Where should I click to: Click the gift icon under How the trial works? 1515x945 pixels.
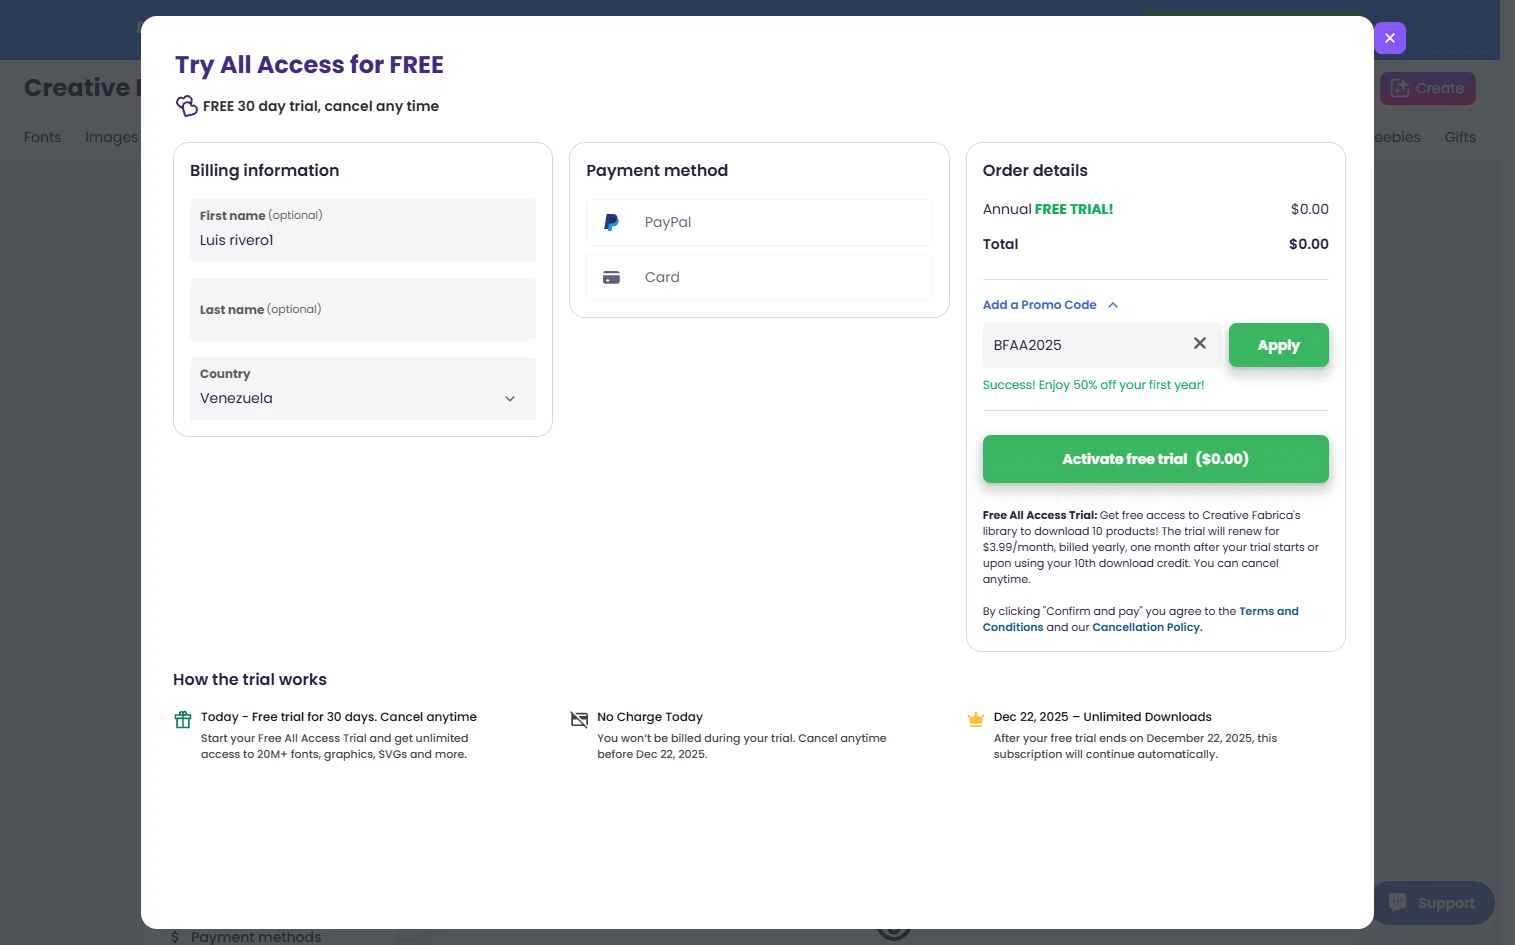(x=183, y=719)
